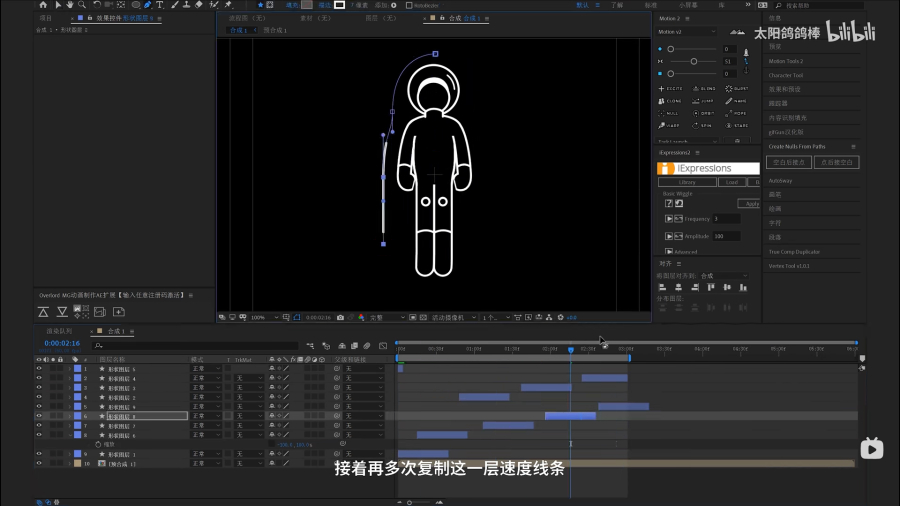This screenshot has height=506, width=900.
Task: Select the Ellipse shape tool
Action: pos(136,5)
